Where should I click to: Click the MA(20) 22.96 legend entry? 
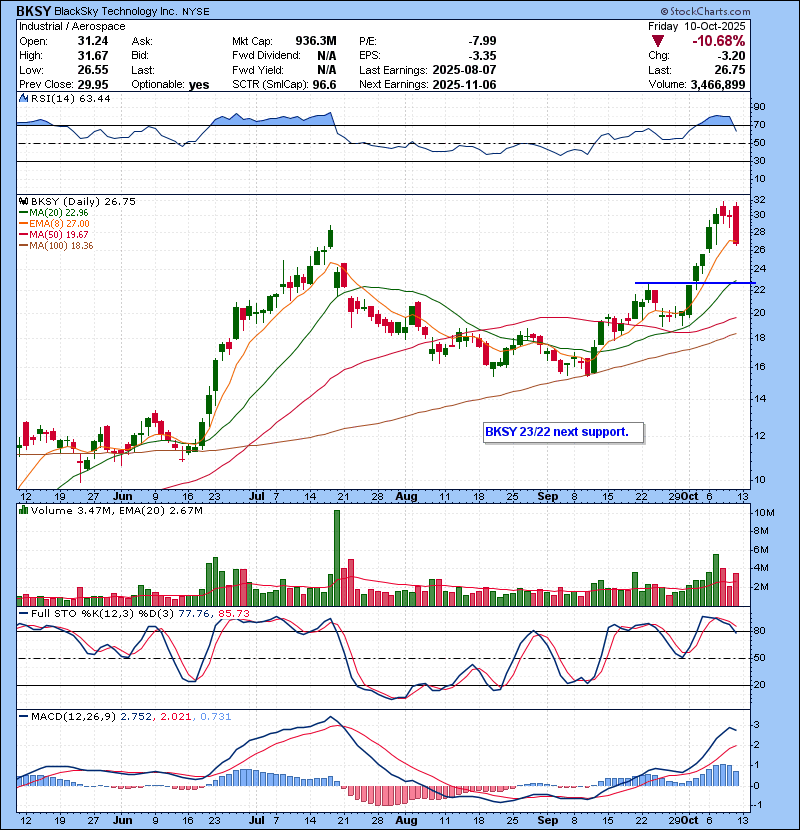[x=54, y=212]
